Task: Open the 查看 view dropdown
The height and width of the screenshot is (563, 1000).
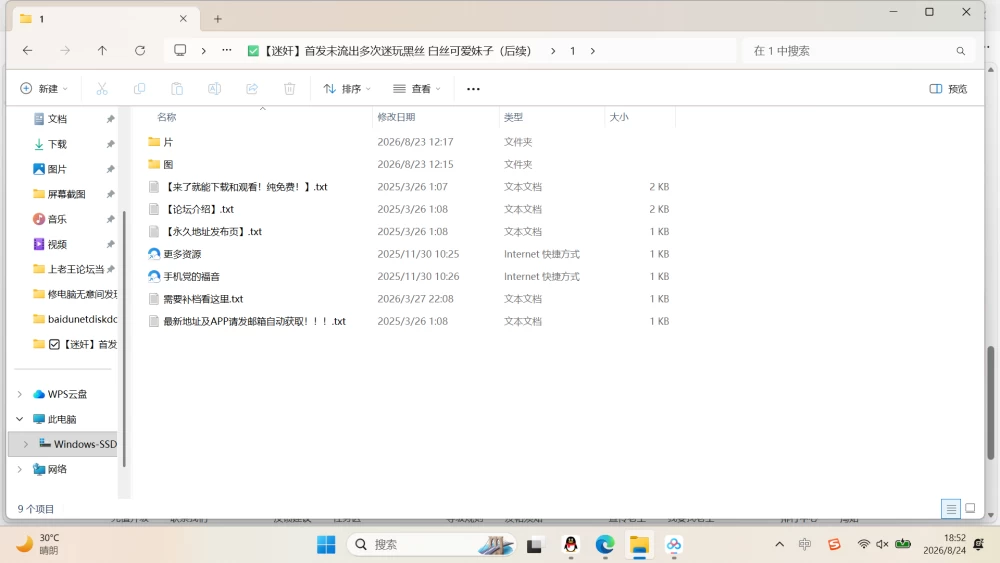Action: (416, 89)
